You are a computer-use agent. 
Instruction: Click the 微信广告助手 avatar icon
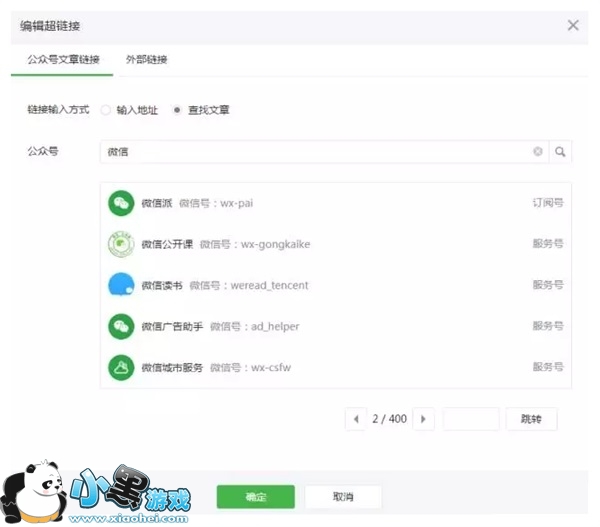(x=121, y=326)
